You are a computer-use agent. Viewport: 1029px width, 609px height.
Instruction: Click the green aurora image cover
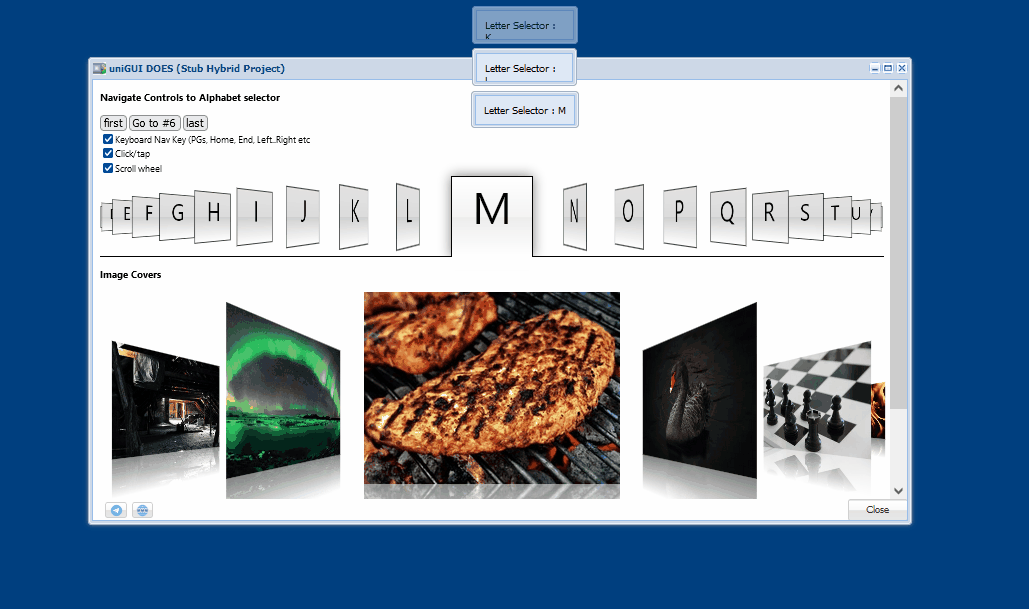point(283,390)
